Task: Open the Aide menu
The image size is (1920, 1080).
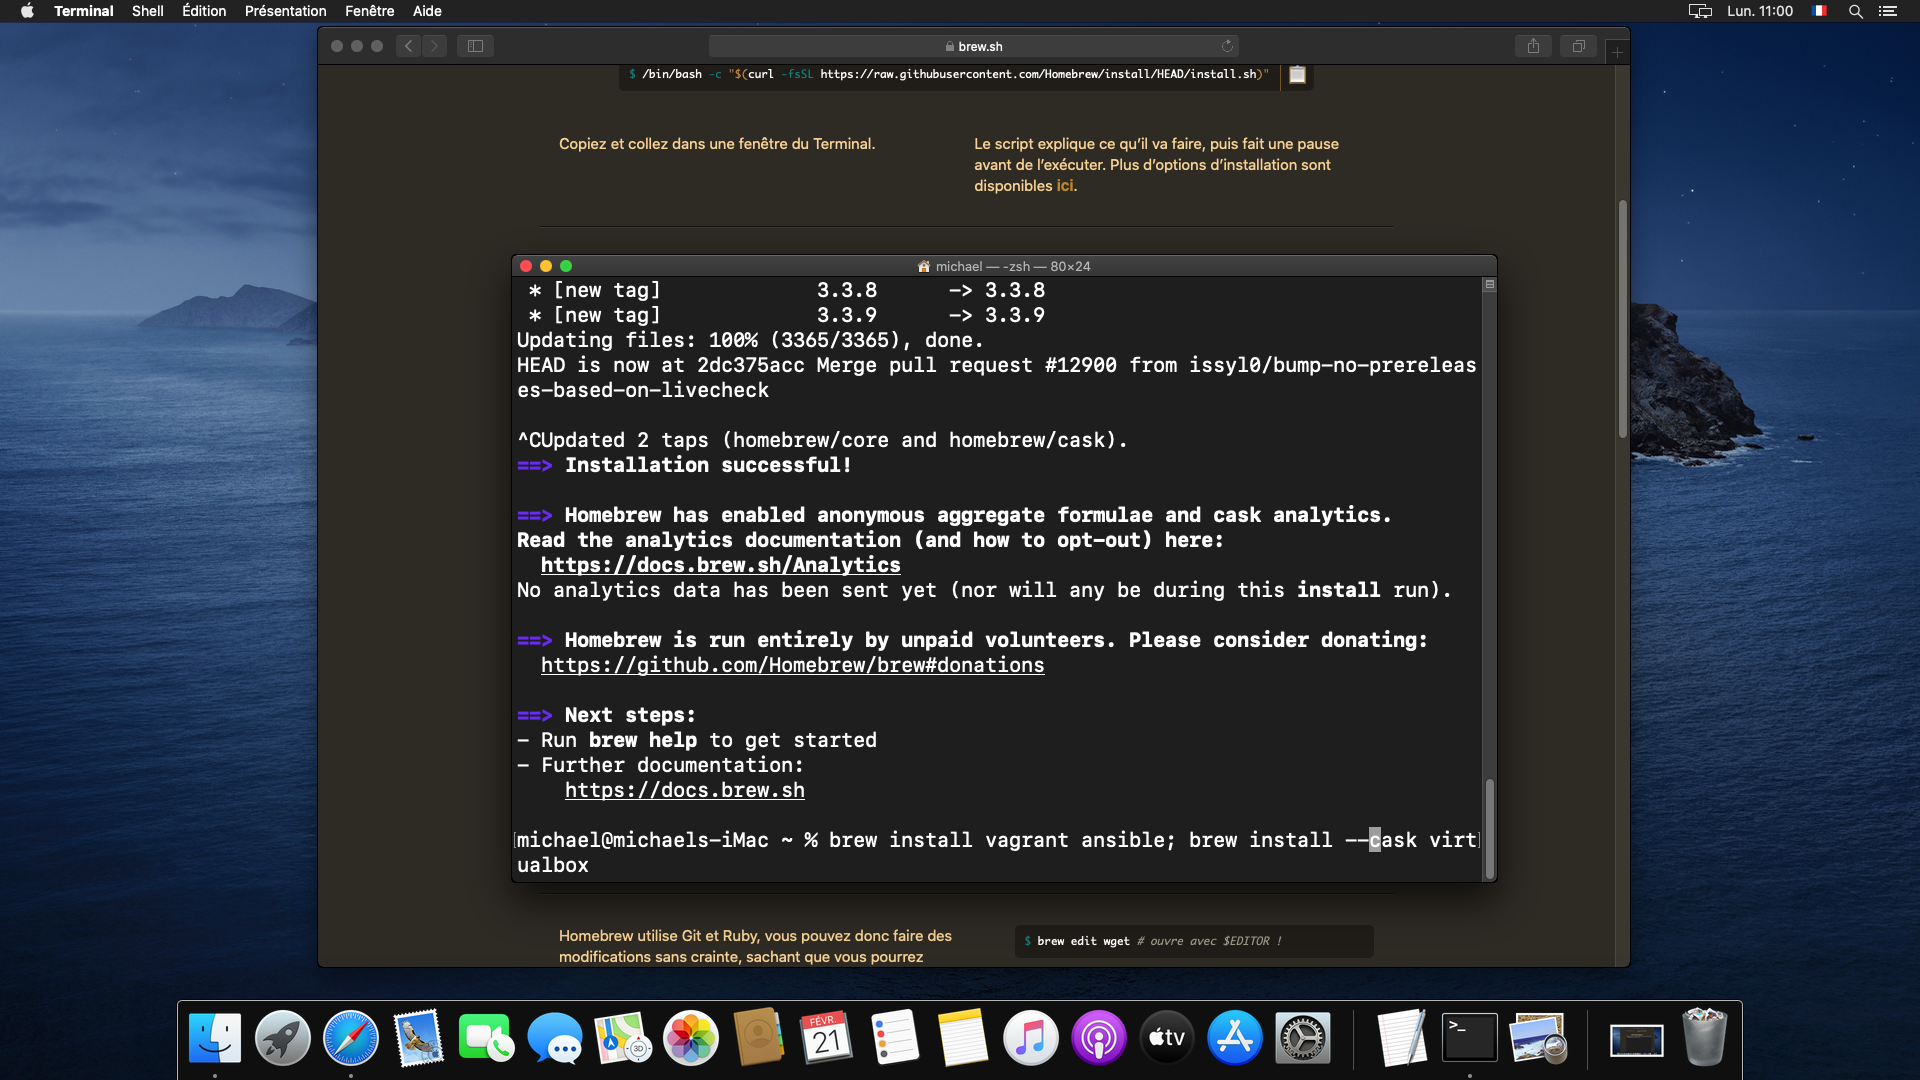Action: pos(427,11)
